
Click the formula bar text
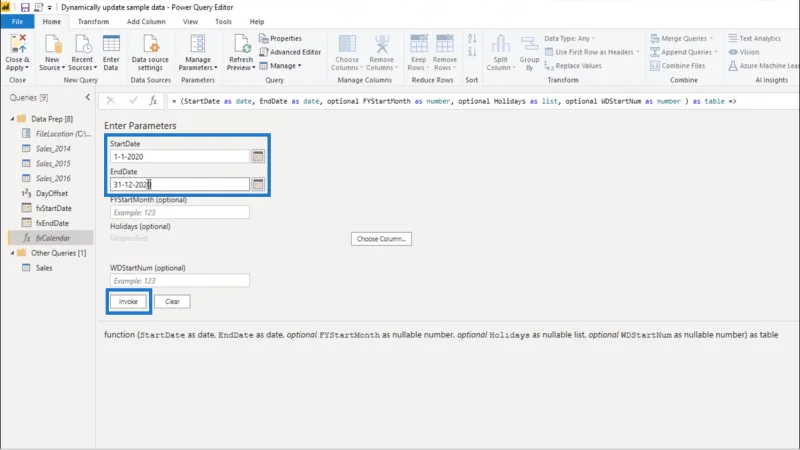[x=454, y=101]
